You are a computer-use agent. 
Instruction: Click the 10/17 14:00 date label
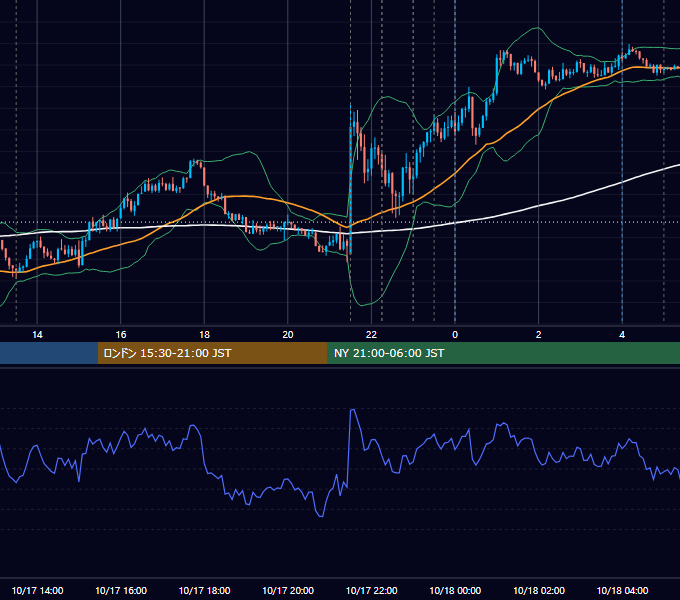coord(37,590)
